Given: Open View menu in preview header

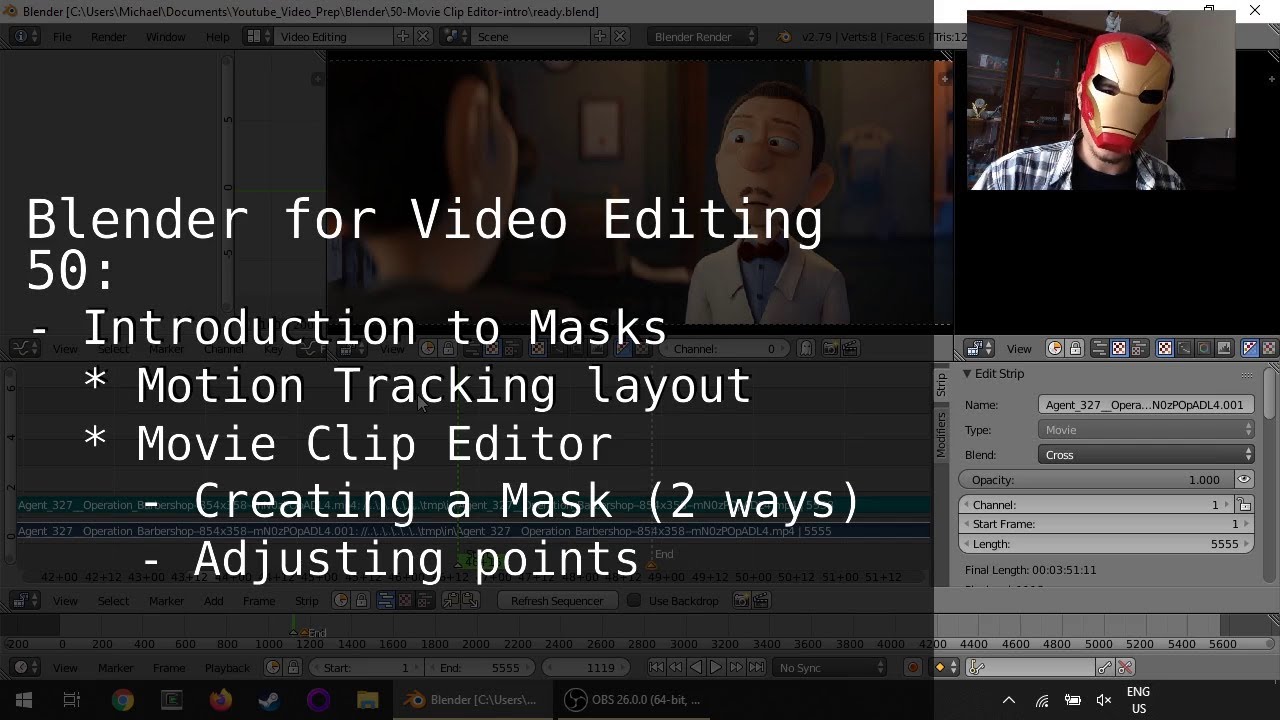Looking at the screenshot, I should (x=1019, y=349).
